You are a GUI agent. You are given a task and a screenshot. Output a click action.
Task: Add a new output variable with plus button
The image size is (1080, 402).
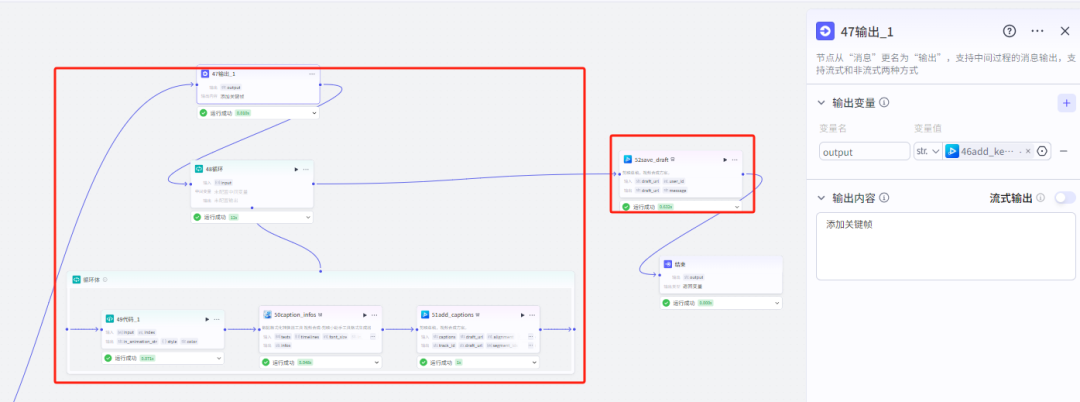(x=1066, y=103)
